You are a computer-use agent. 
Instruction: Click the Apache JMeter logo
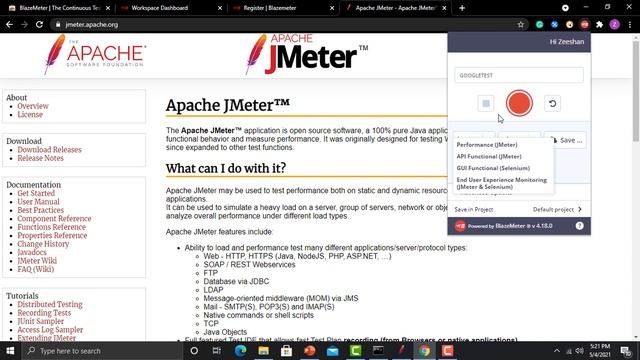tap(307, 54)
